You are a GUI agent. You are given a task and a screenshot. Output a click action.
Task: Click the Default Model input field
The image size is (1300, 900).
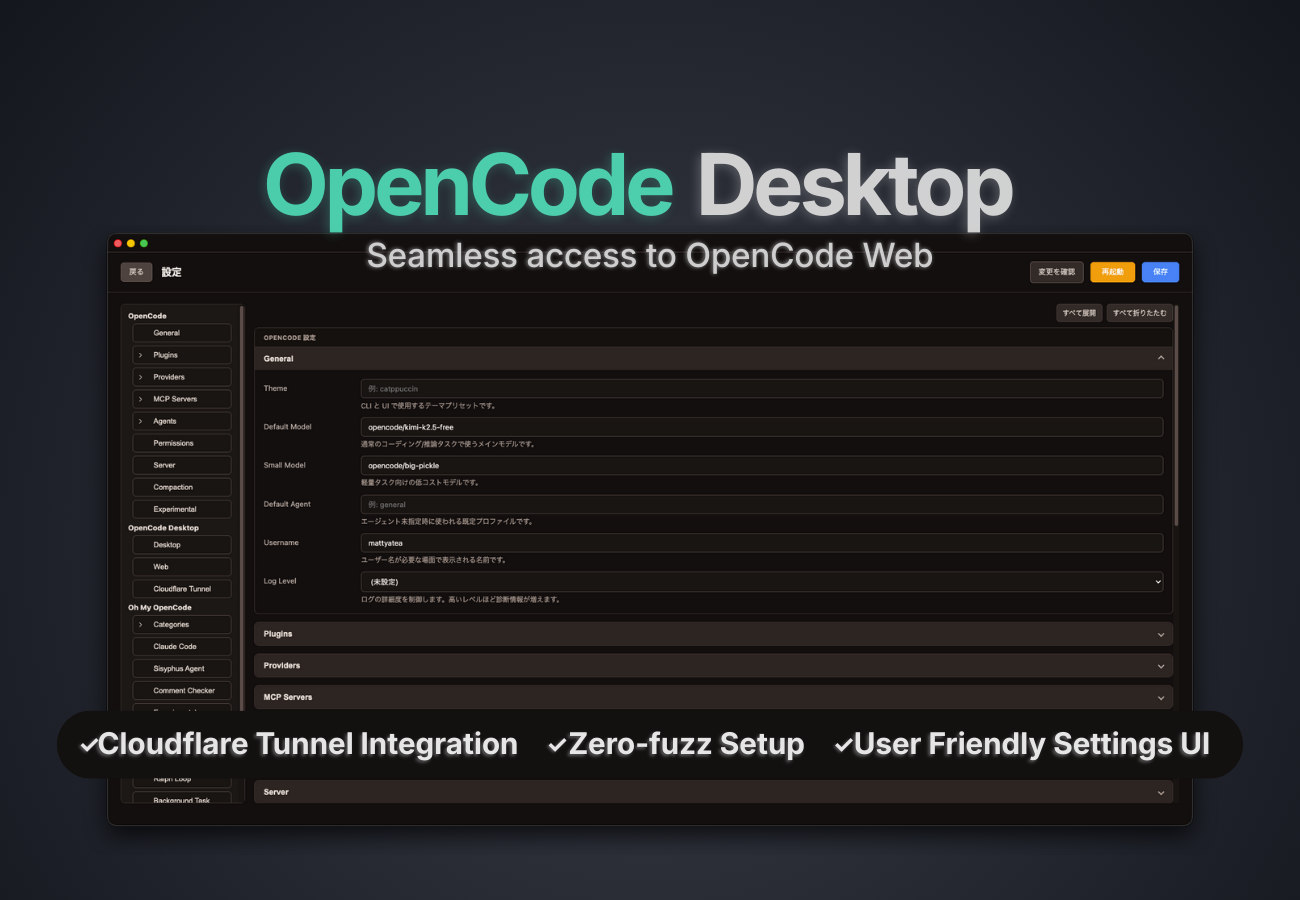click(x=762, y=427)
